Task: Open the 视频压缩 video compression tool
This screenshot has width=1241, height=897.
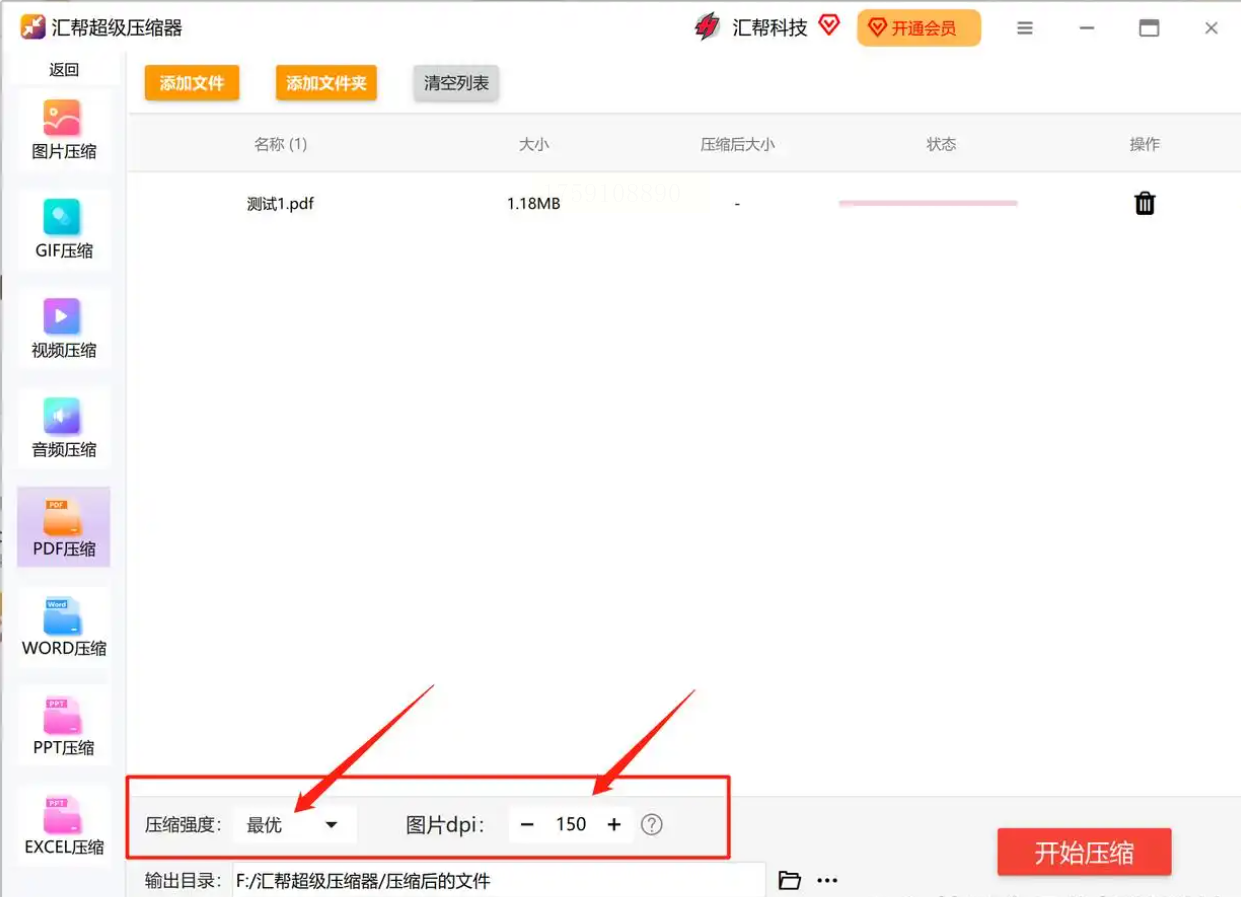Action: pos(64,330)
